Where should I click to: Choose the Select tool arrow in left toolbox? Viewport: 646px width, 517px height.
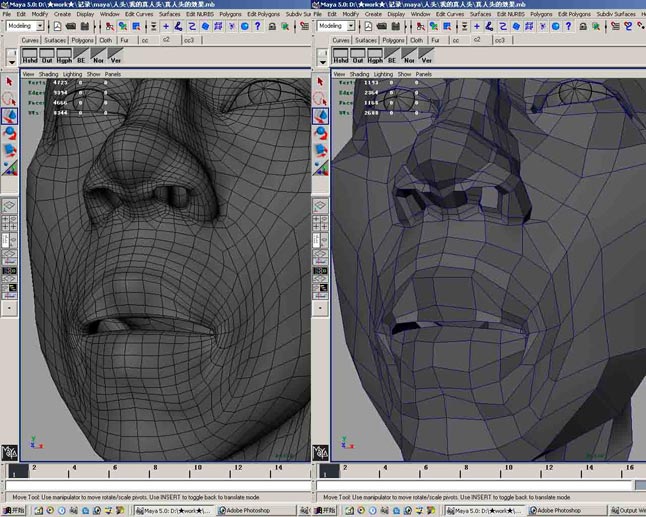9,82
